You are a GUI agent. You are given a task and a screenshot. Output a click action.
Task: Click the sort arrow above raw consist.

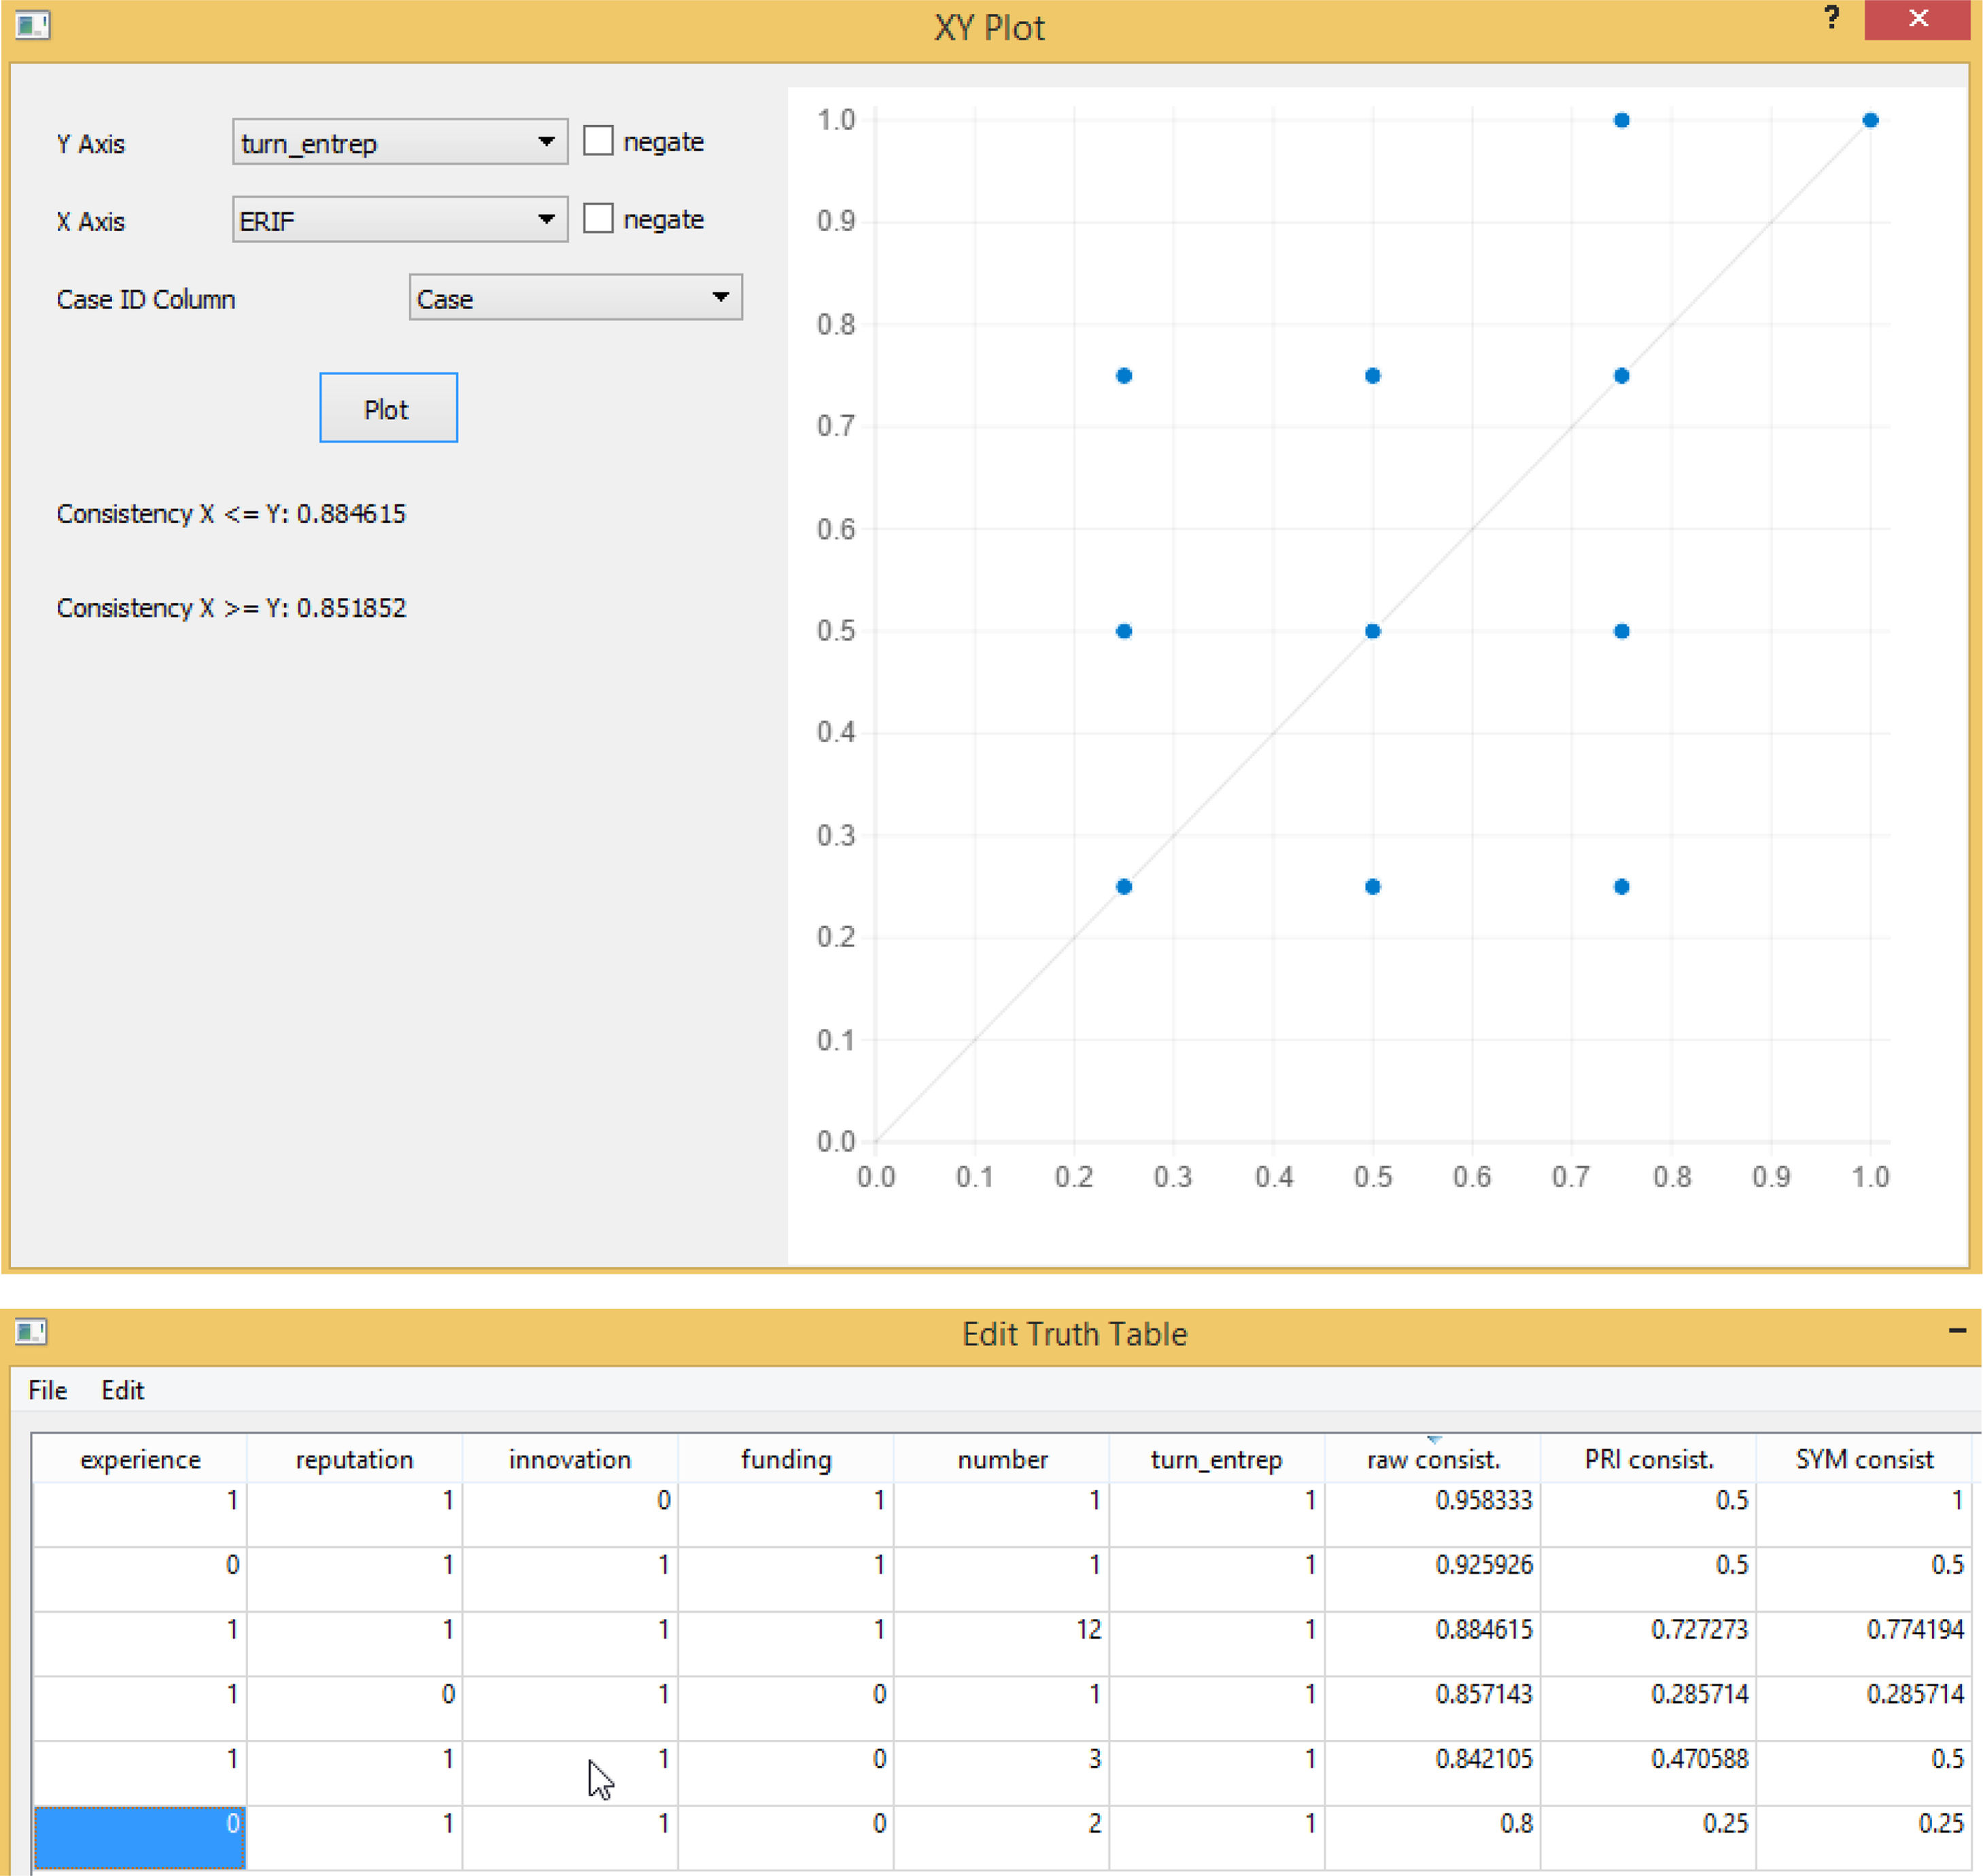click(1434, 1439)
